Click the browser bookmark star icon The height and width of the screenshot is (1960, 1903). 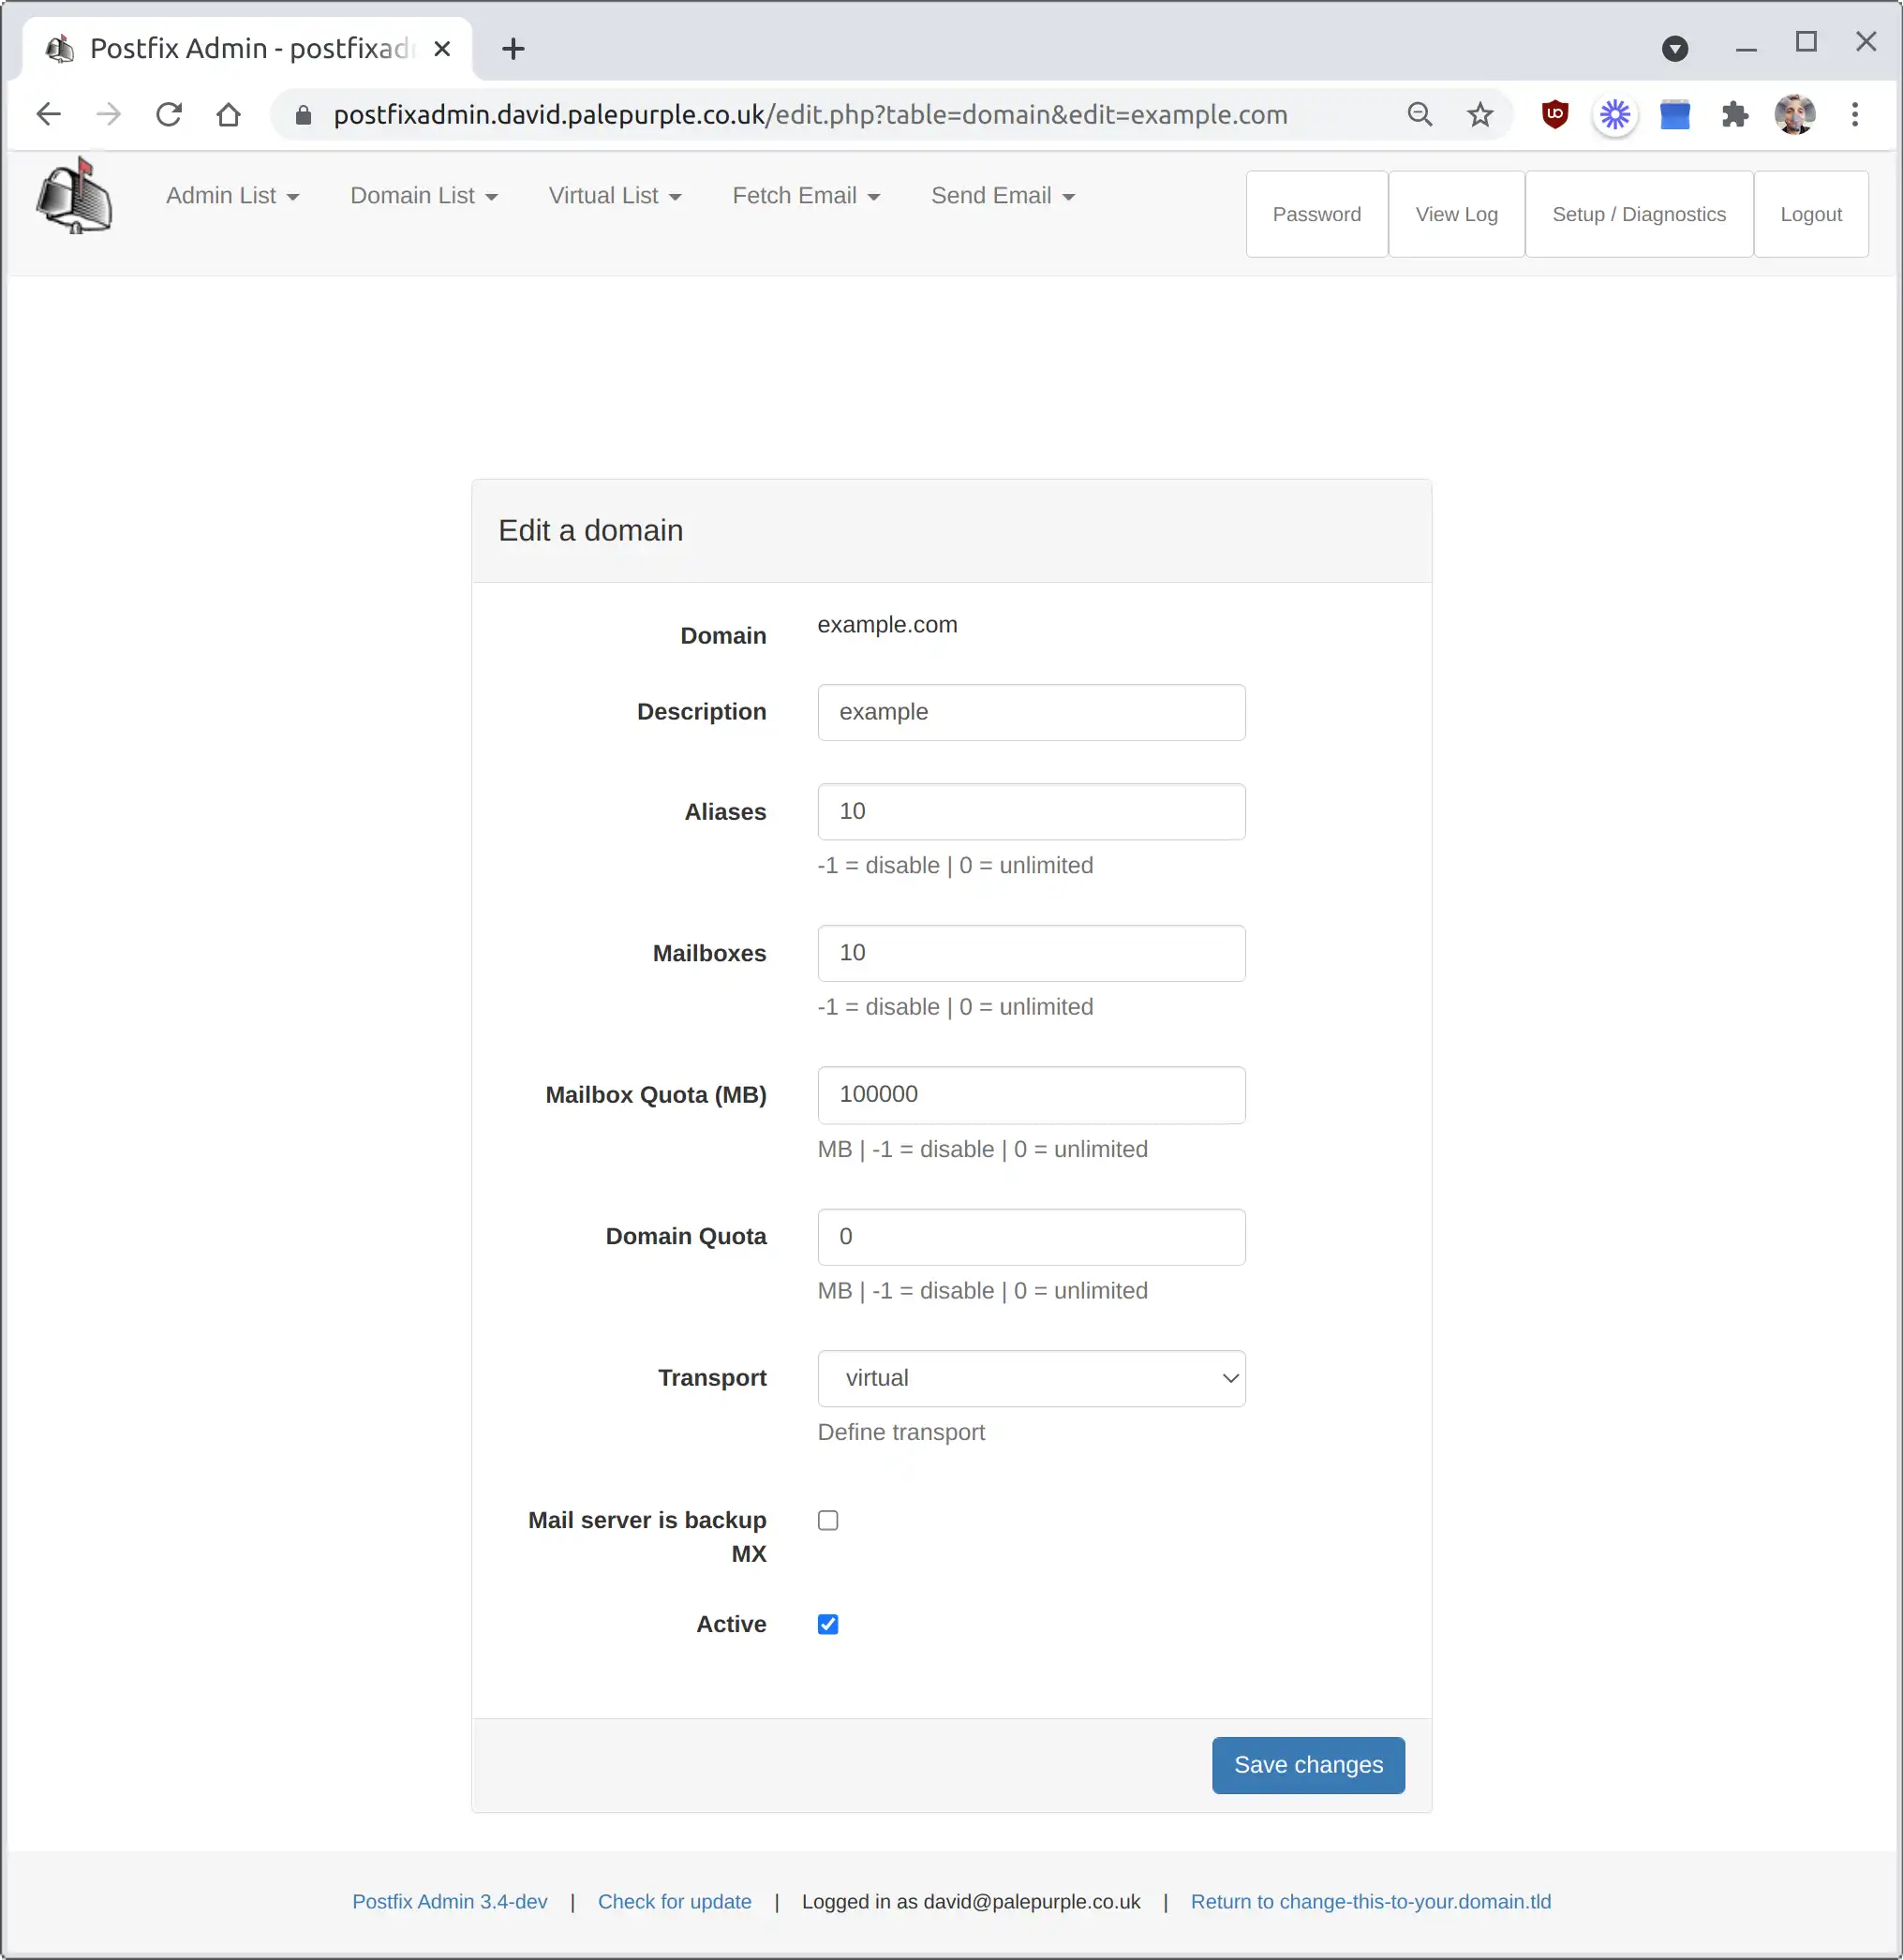pyautogui.click(x=1481, y=113)
